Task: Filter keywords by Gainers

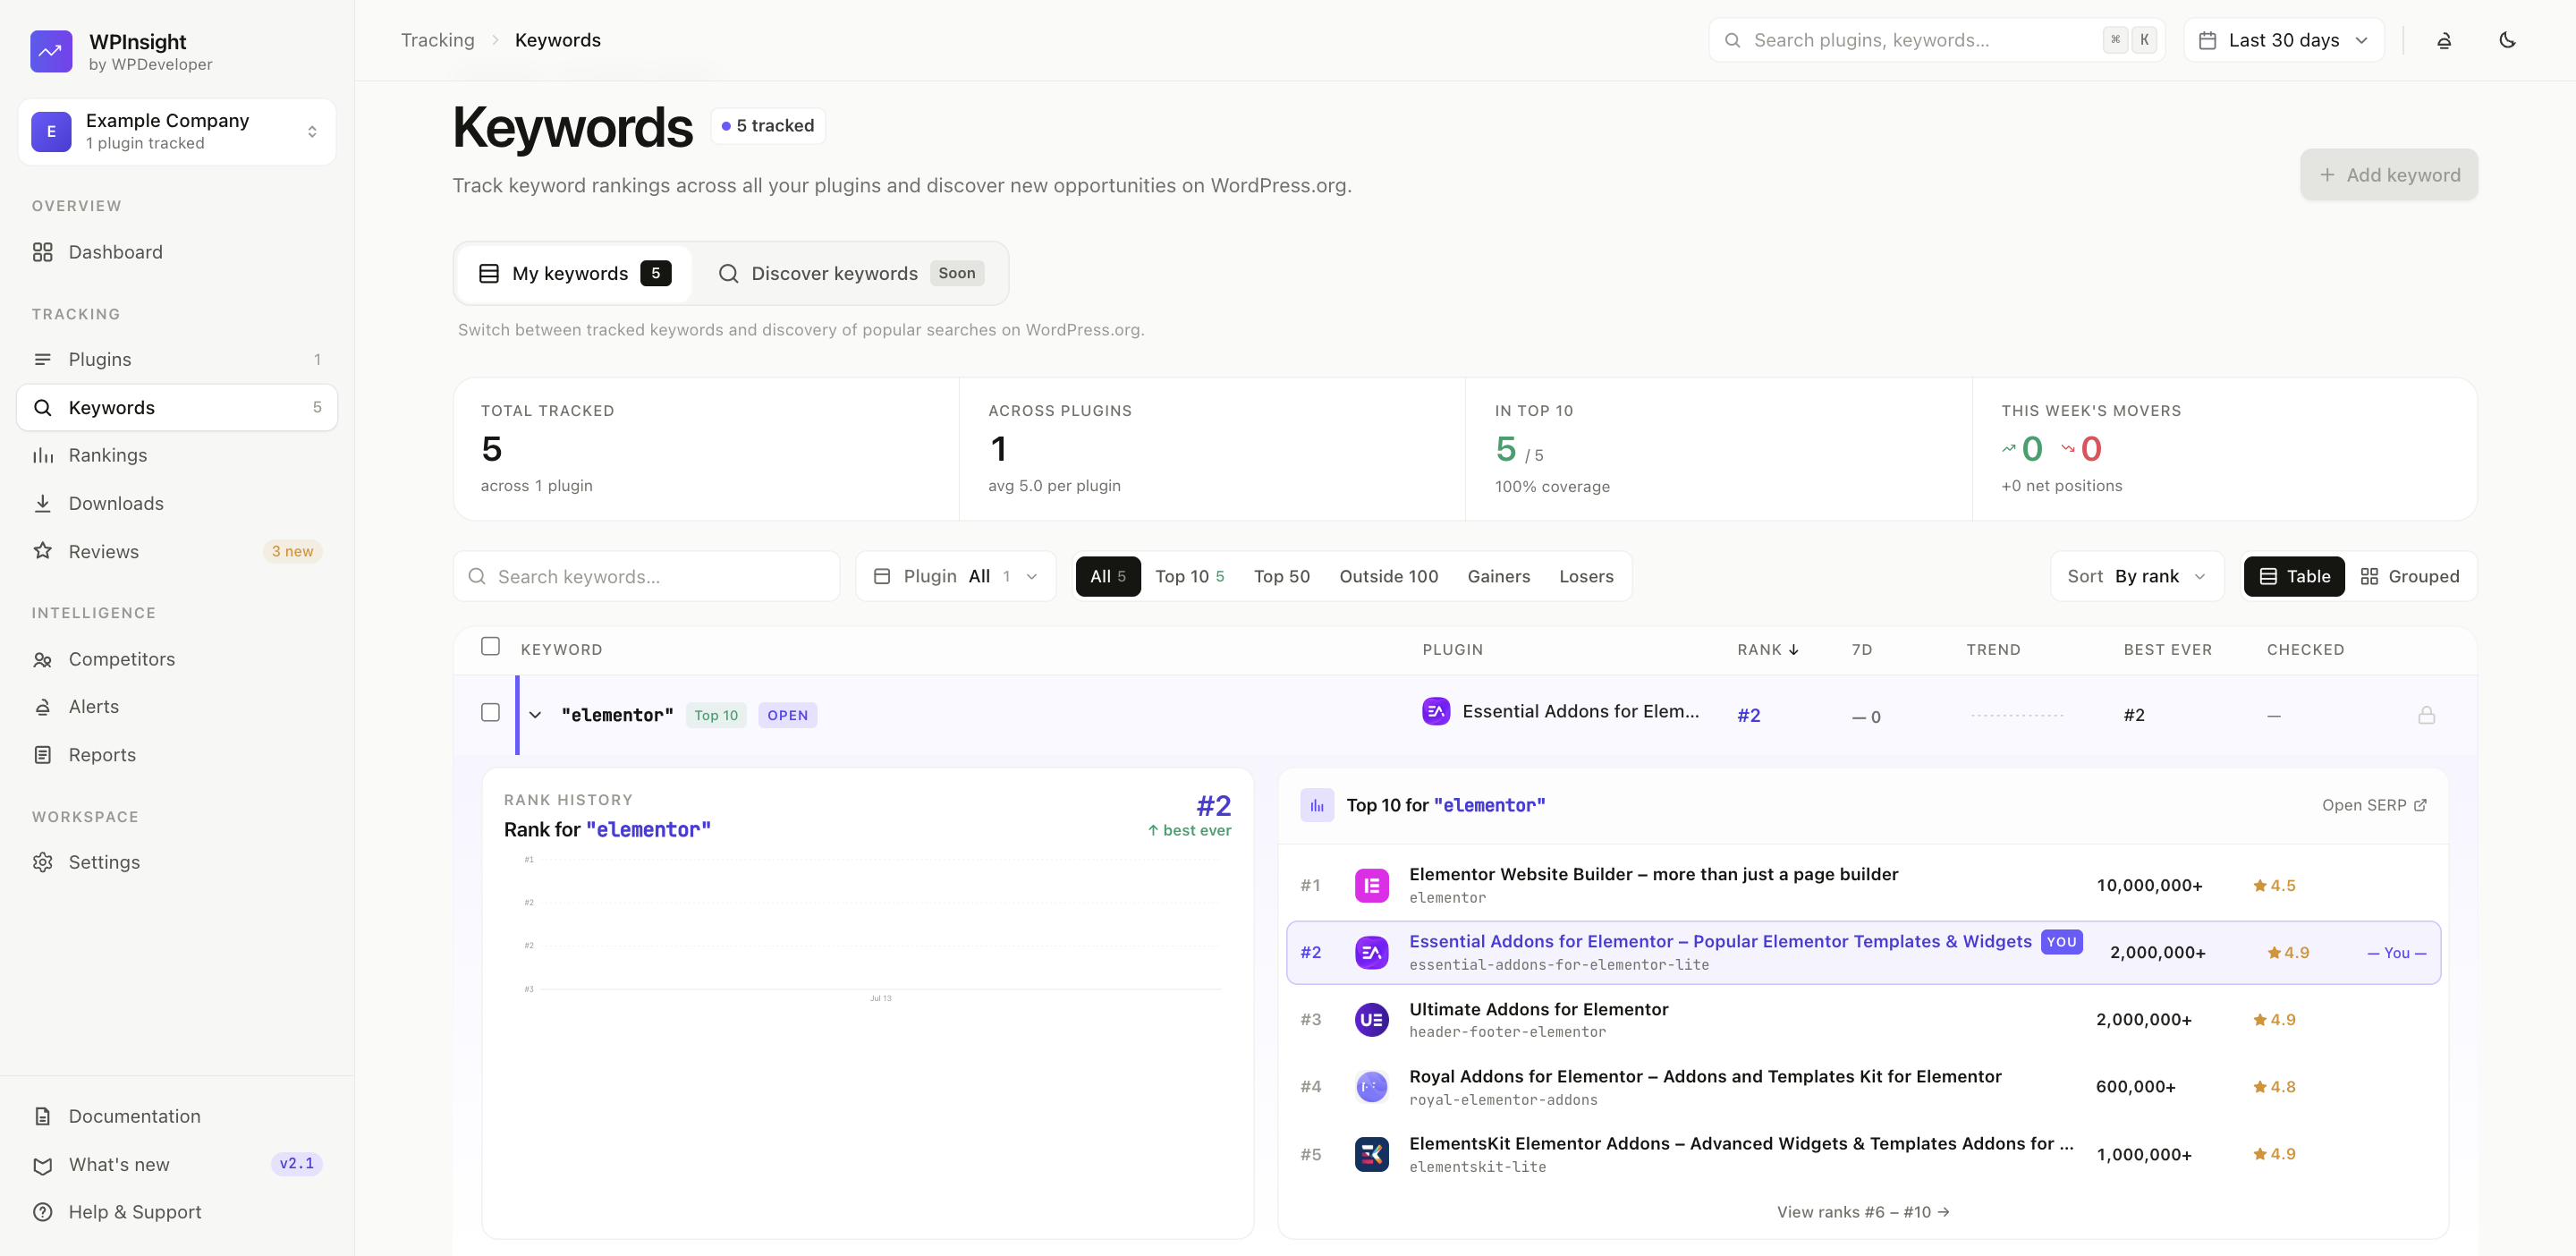Action: click(x=1498, y=577)
